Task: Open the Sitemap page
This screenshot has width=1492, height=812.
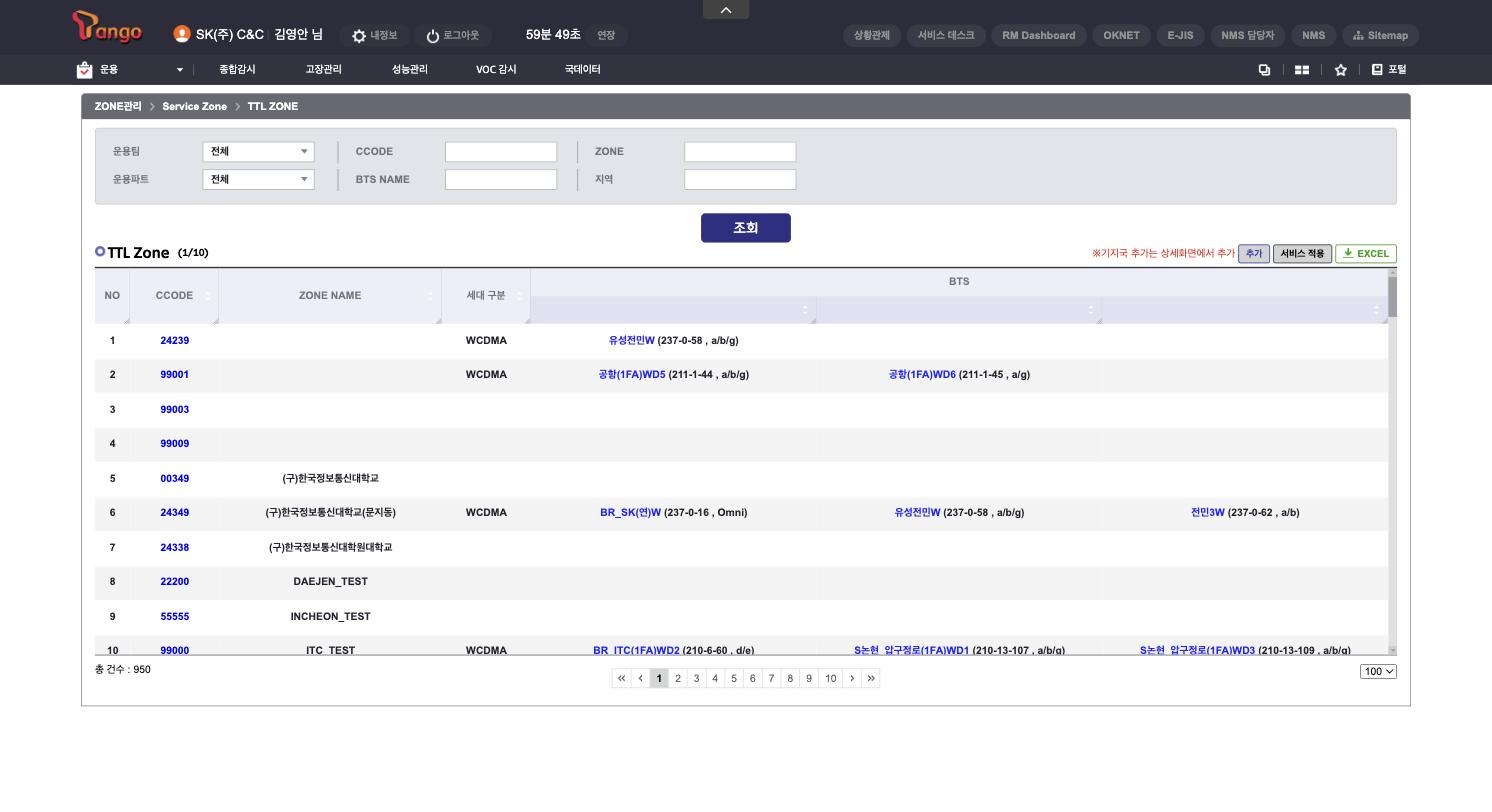Action: coord(1380,35)
